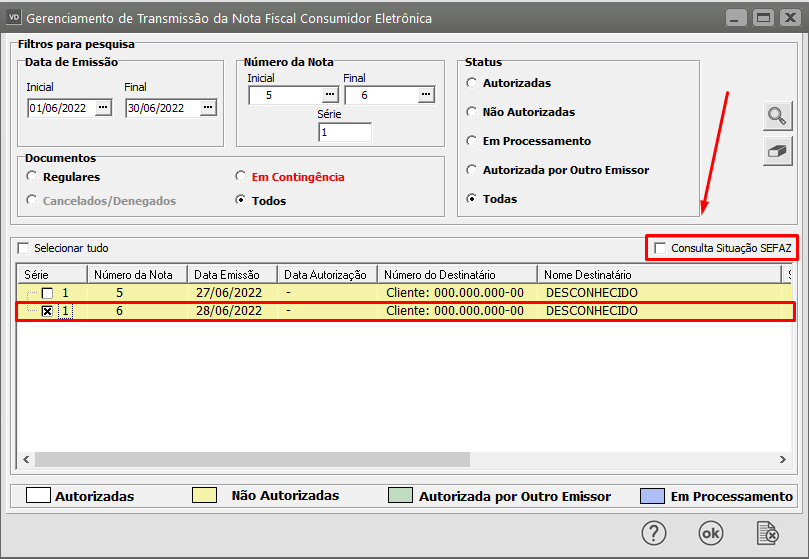Open lookup for Final note number
This screenshot has height=559, width=809.
(x=426, y=95)
